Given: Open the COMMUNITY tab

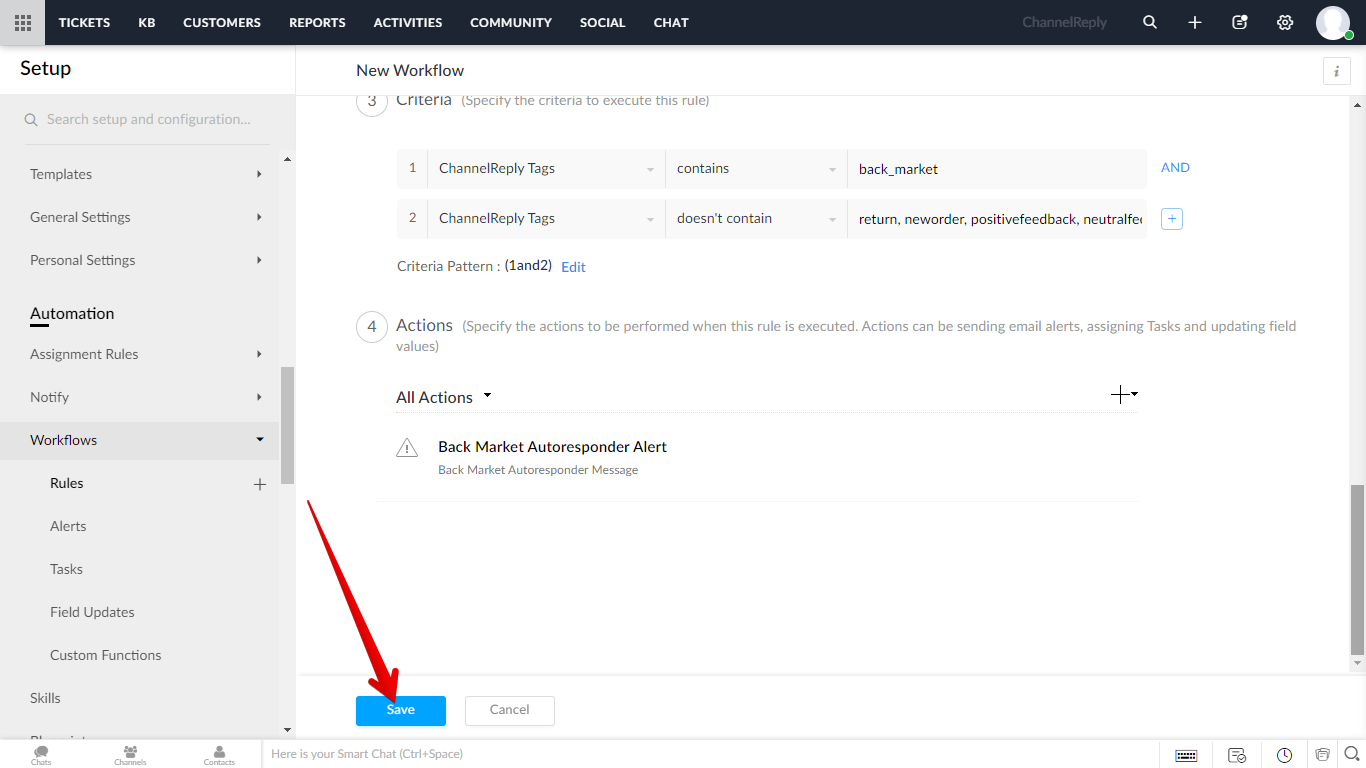Looking at the screenshot, I should pyautogui.click(x=511, y=22).
